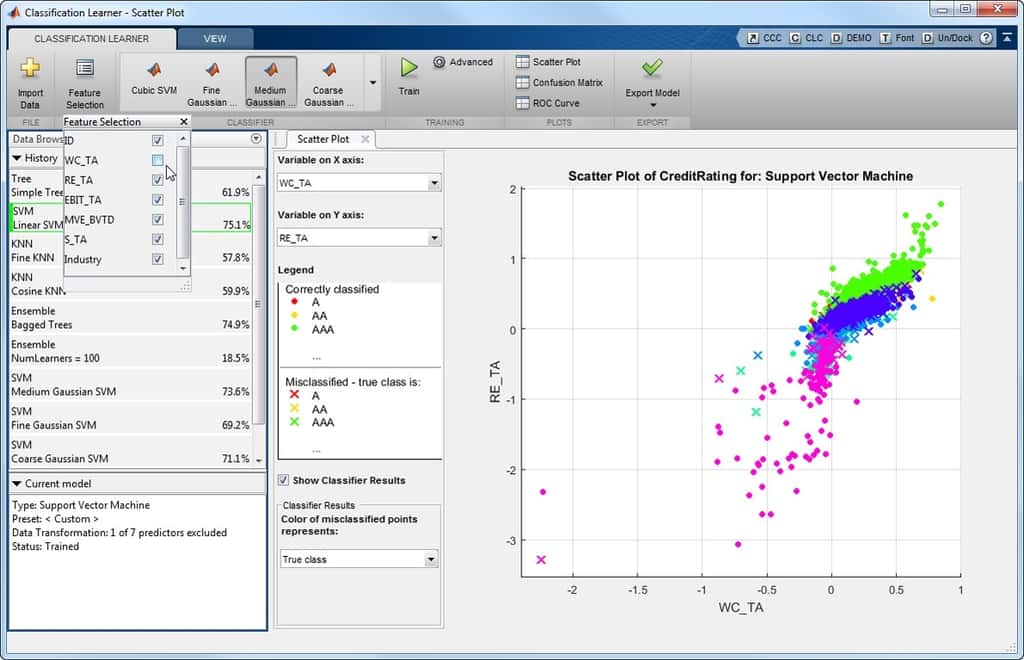Viewport: 1024px width, 660px height.
Task: Switch to the VIEW ribbon tab
Action: [215, 38]
